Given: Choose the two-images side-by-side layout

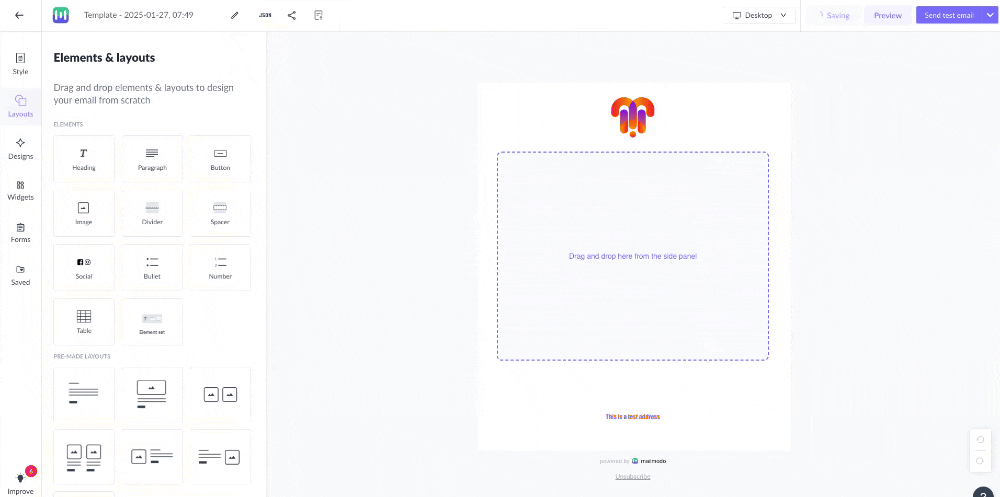Looking at the screenshot, I should point(220,394).
